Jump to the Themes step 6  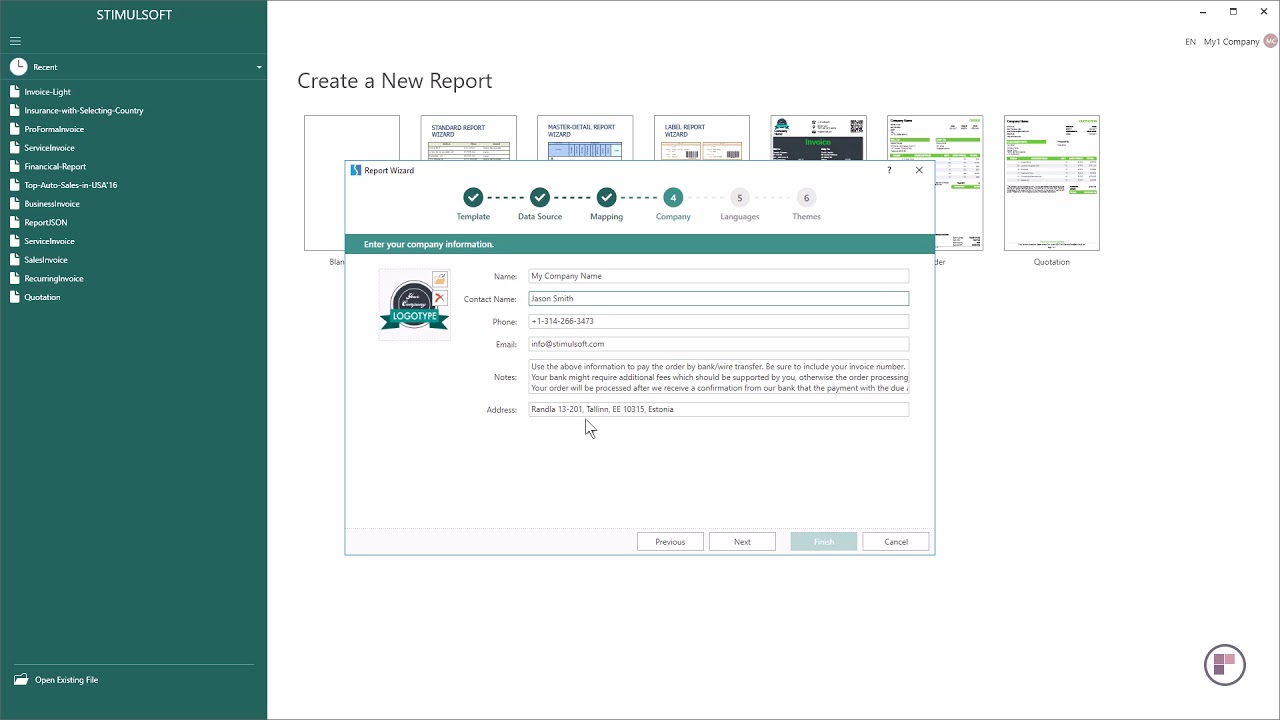click(x=806, y=204)
